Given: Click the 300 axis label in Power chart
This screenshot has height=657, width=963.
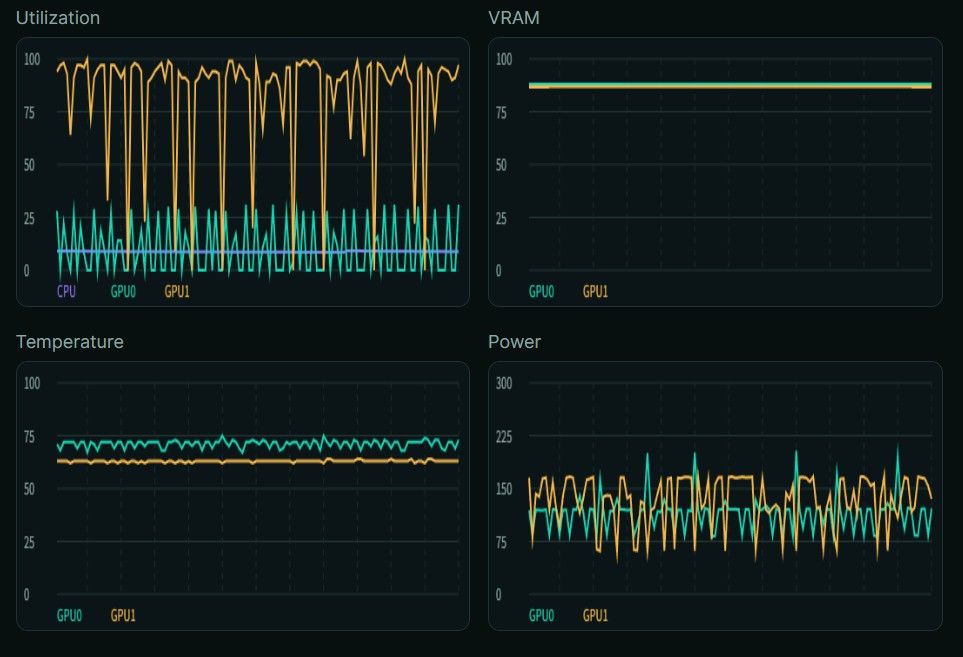Looking at the screenshot, I should 504,383.
